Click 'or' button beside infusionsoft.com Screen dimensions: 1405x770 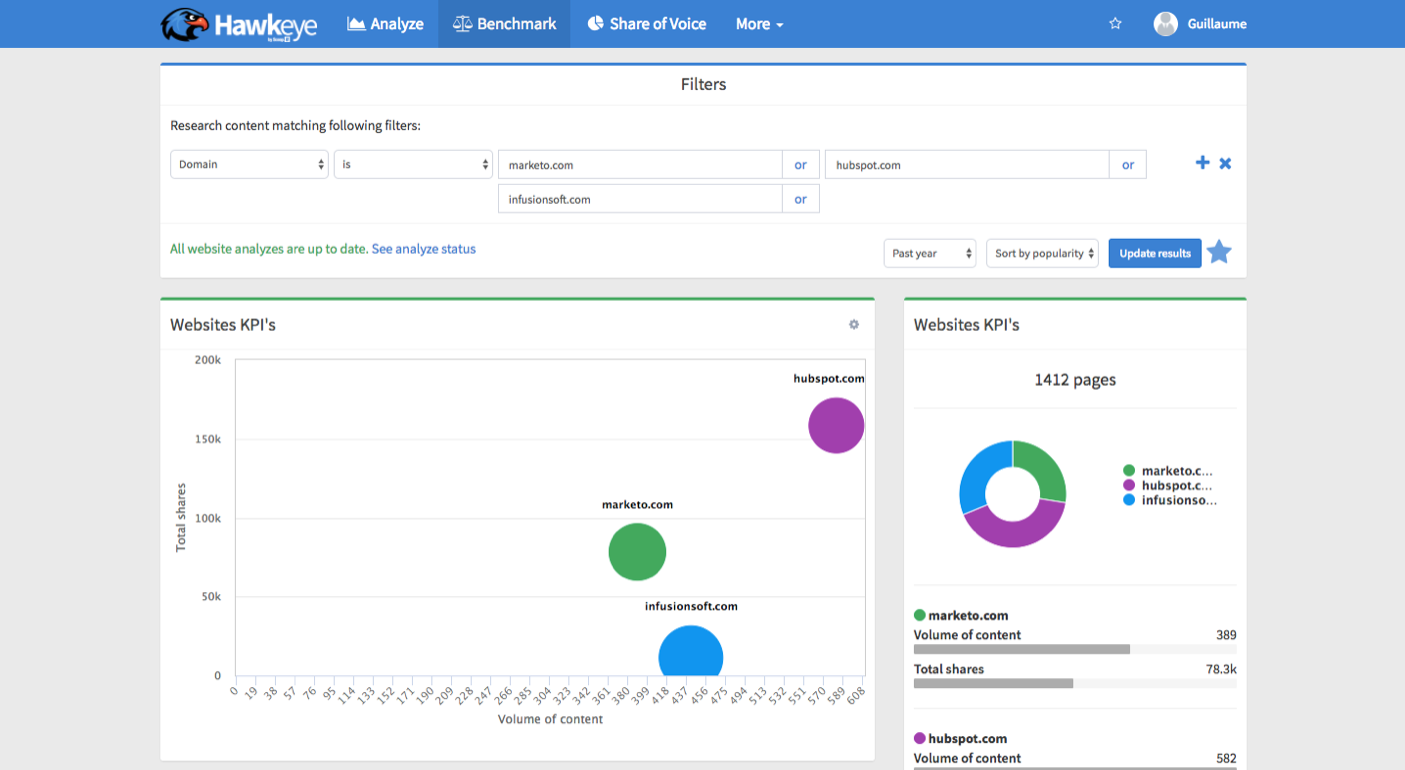tap(801, 199)
